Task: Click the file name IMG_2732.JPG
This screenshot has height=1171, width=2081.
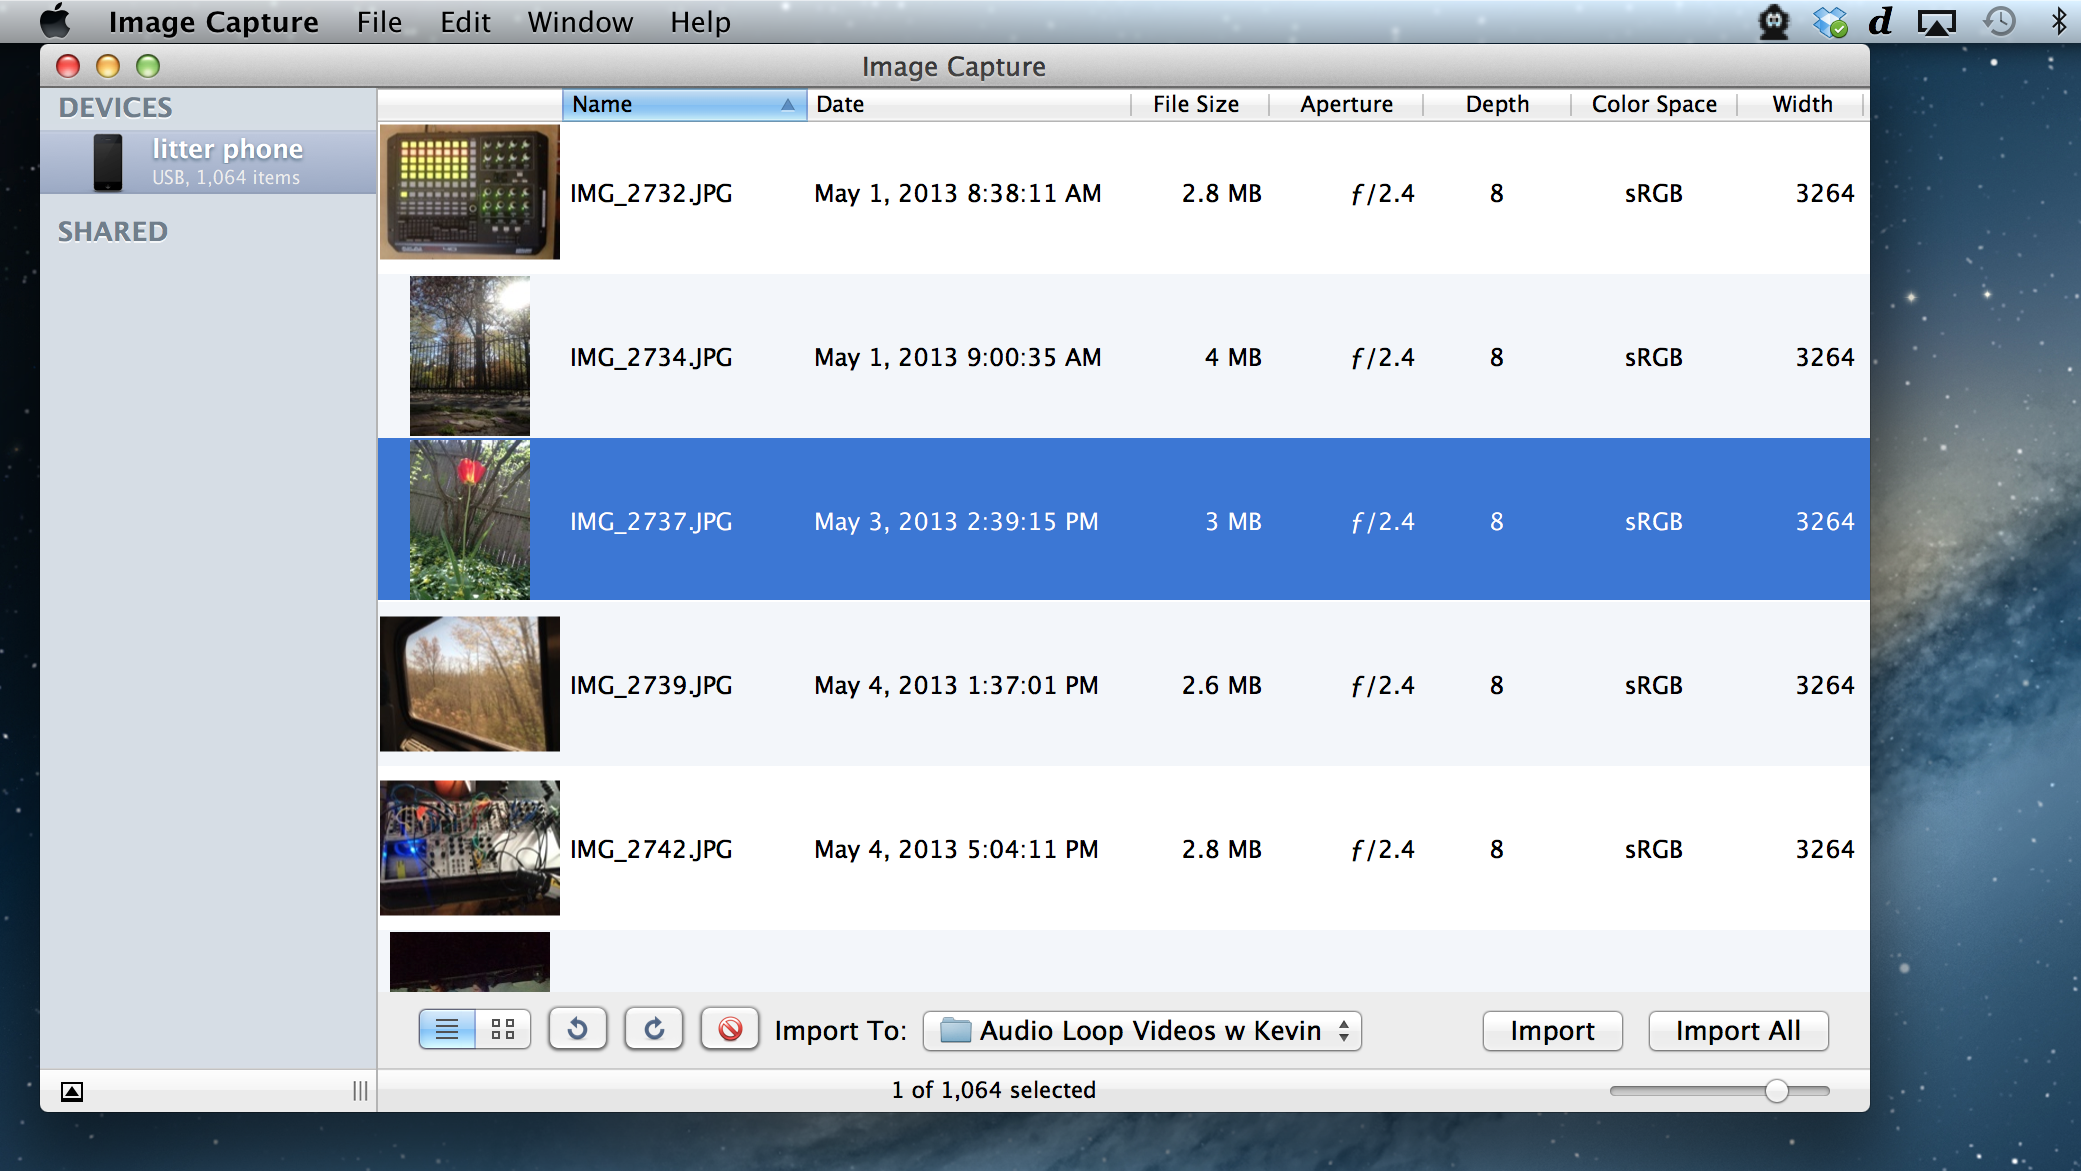Action: coord(651,193)
